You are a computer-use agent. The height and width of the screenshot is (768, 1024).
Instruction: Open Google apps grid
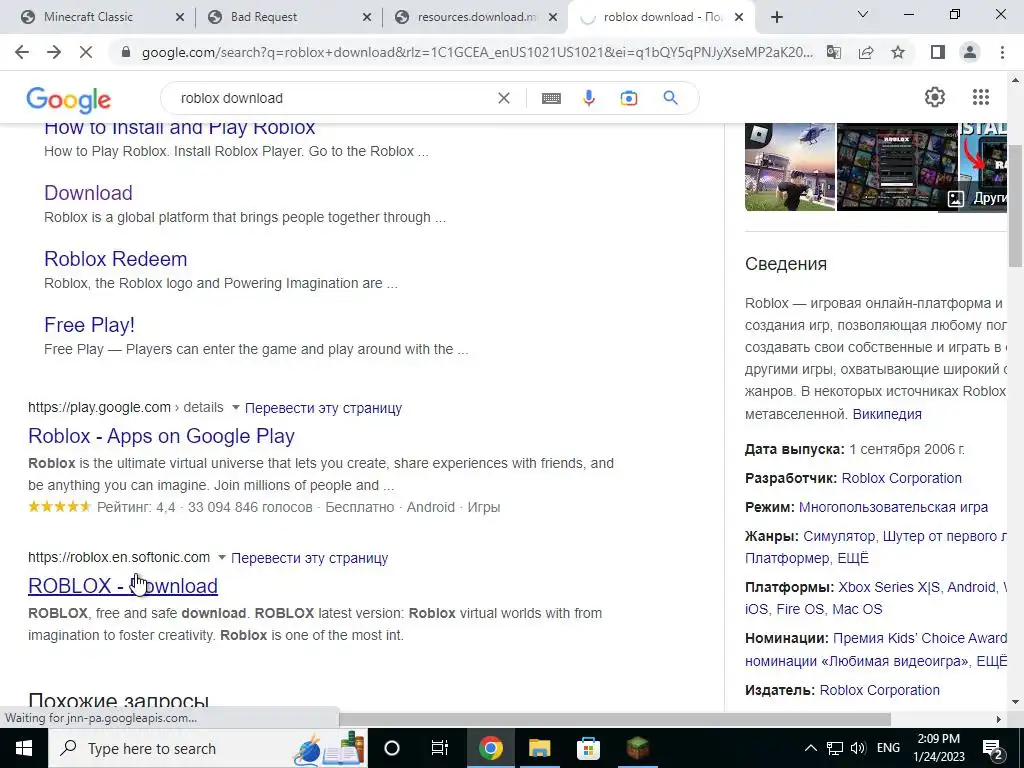(x=980, y=97)
